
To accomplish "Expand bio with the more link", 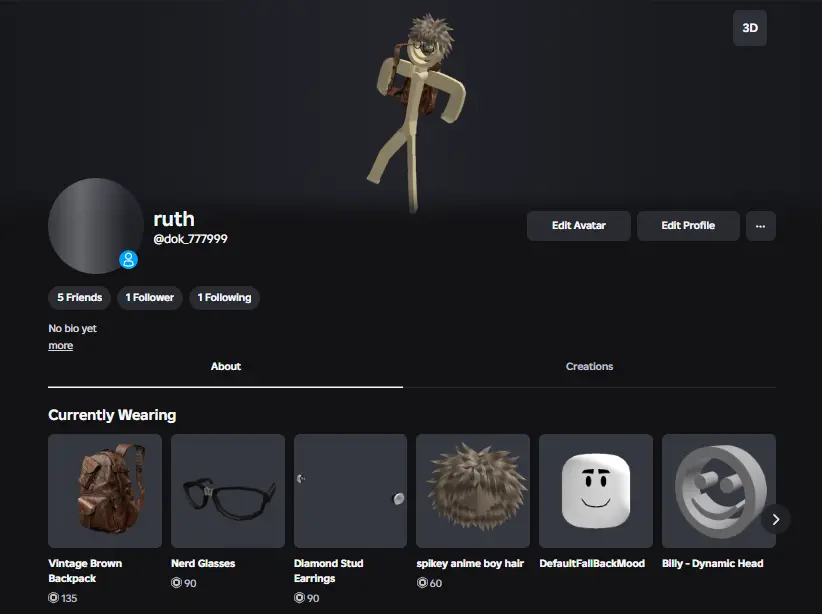I will click(x=61, y=346).
